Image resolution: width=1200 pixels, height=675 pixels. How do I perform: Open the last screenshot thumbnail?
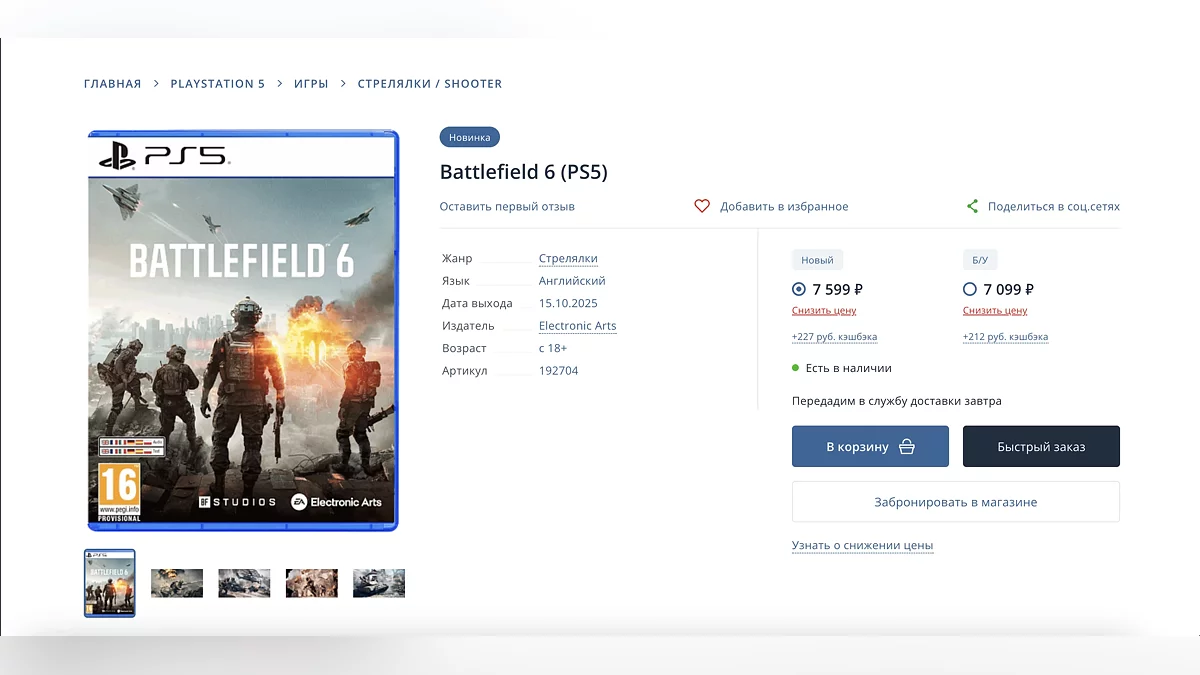379,583
